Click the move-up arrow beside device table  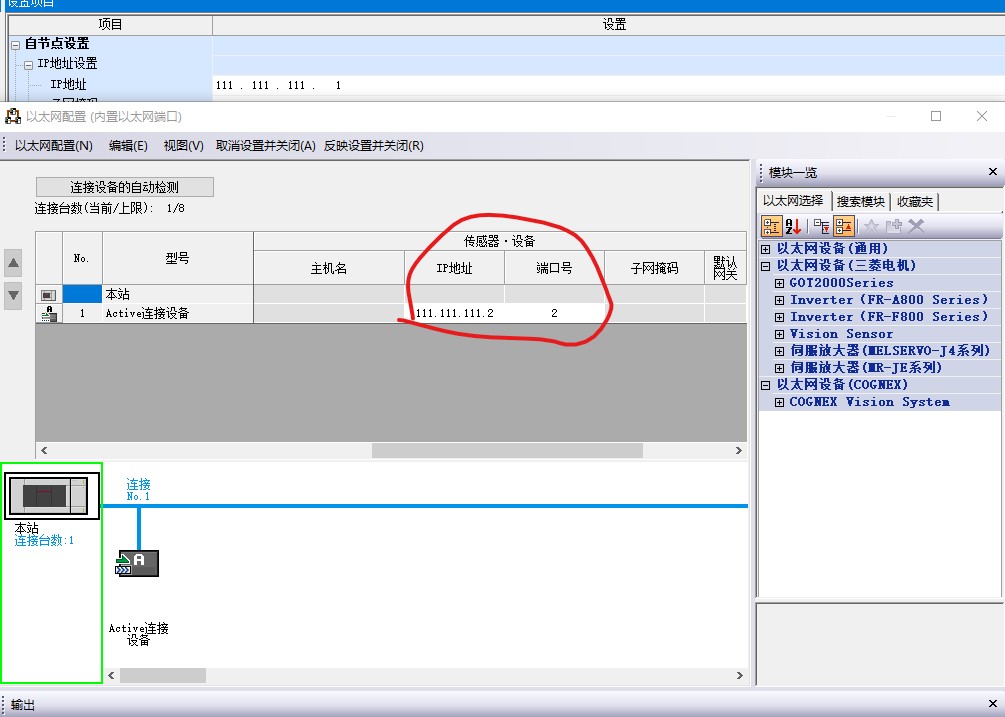pyautogui.click(x=14, y=264)
